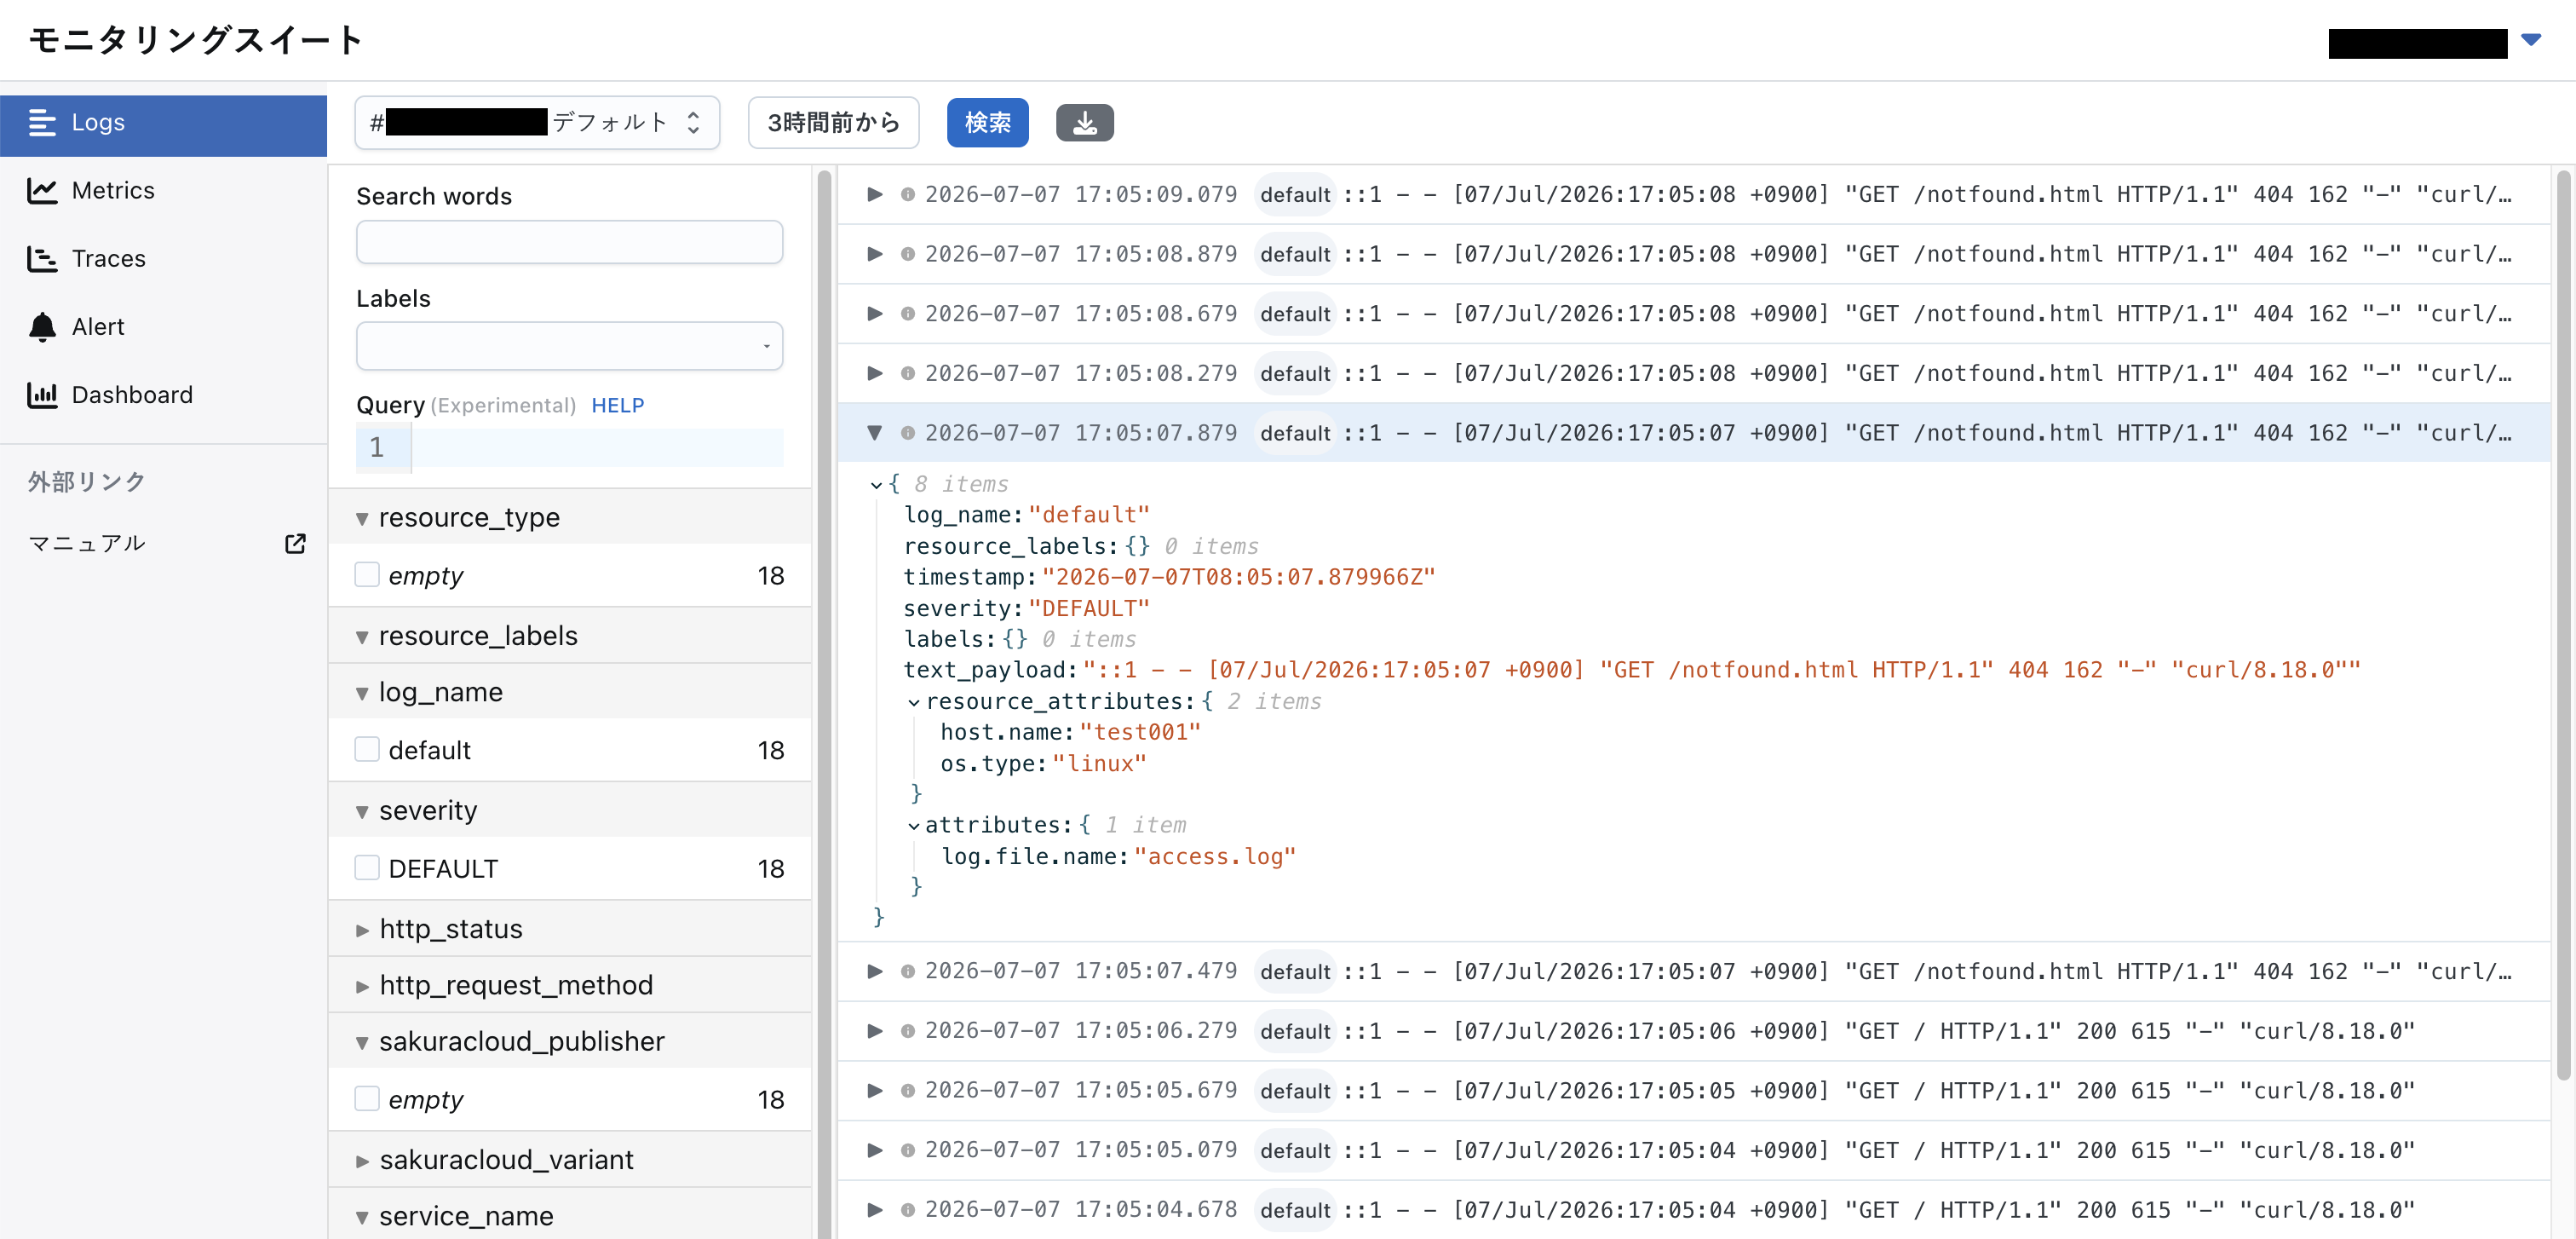Click the Dashboard bar-chart icon

[x=42, y=395]
